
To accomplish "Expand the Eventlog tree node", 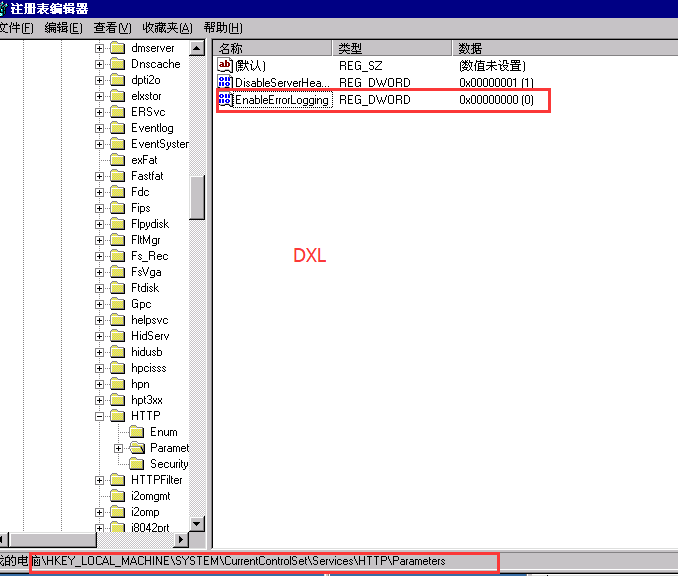I will point(99,128).
